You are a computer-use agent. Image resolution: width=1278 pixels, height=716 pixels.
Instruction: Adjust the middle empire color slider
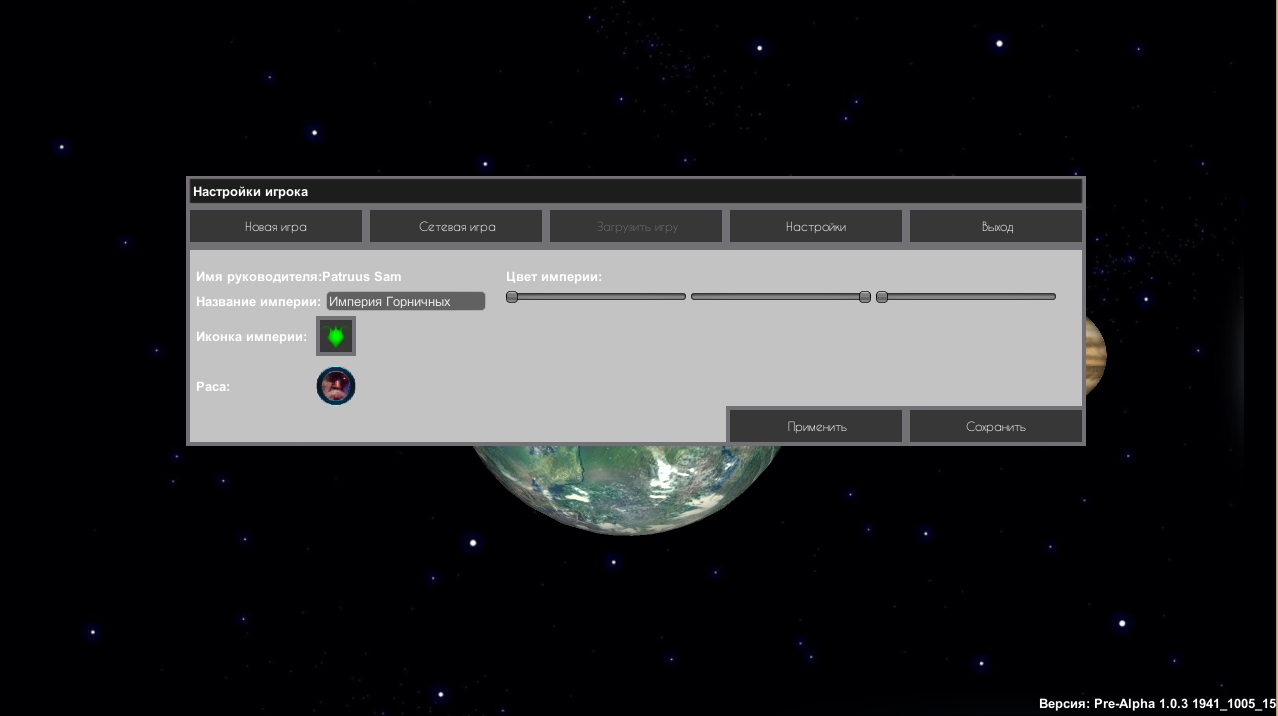[781, 297]
